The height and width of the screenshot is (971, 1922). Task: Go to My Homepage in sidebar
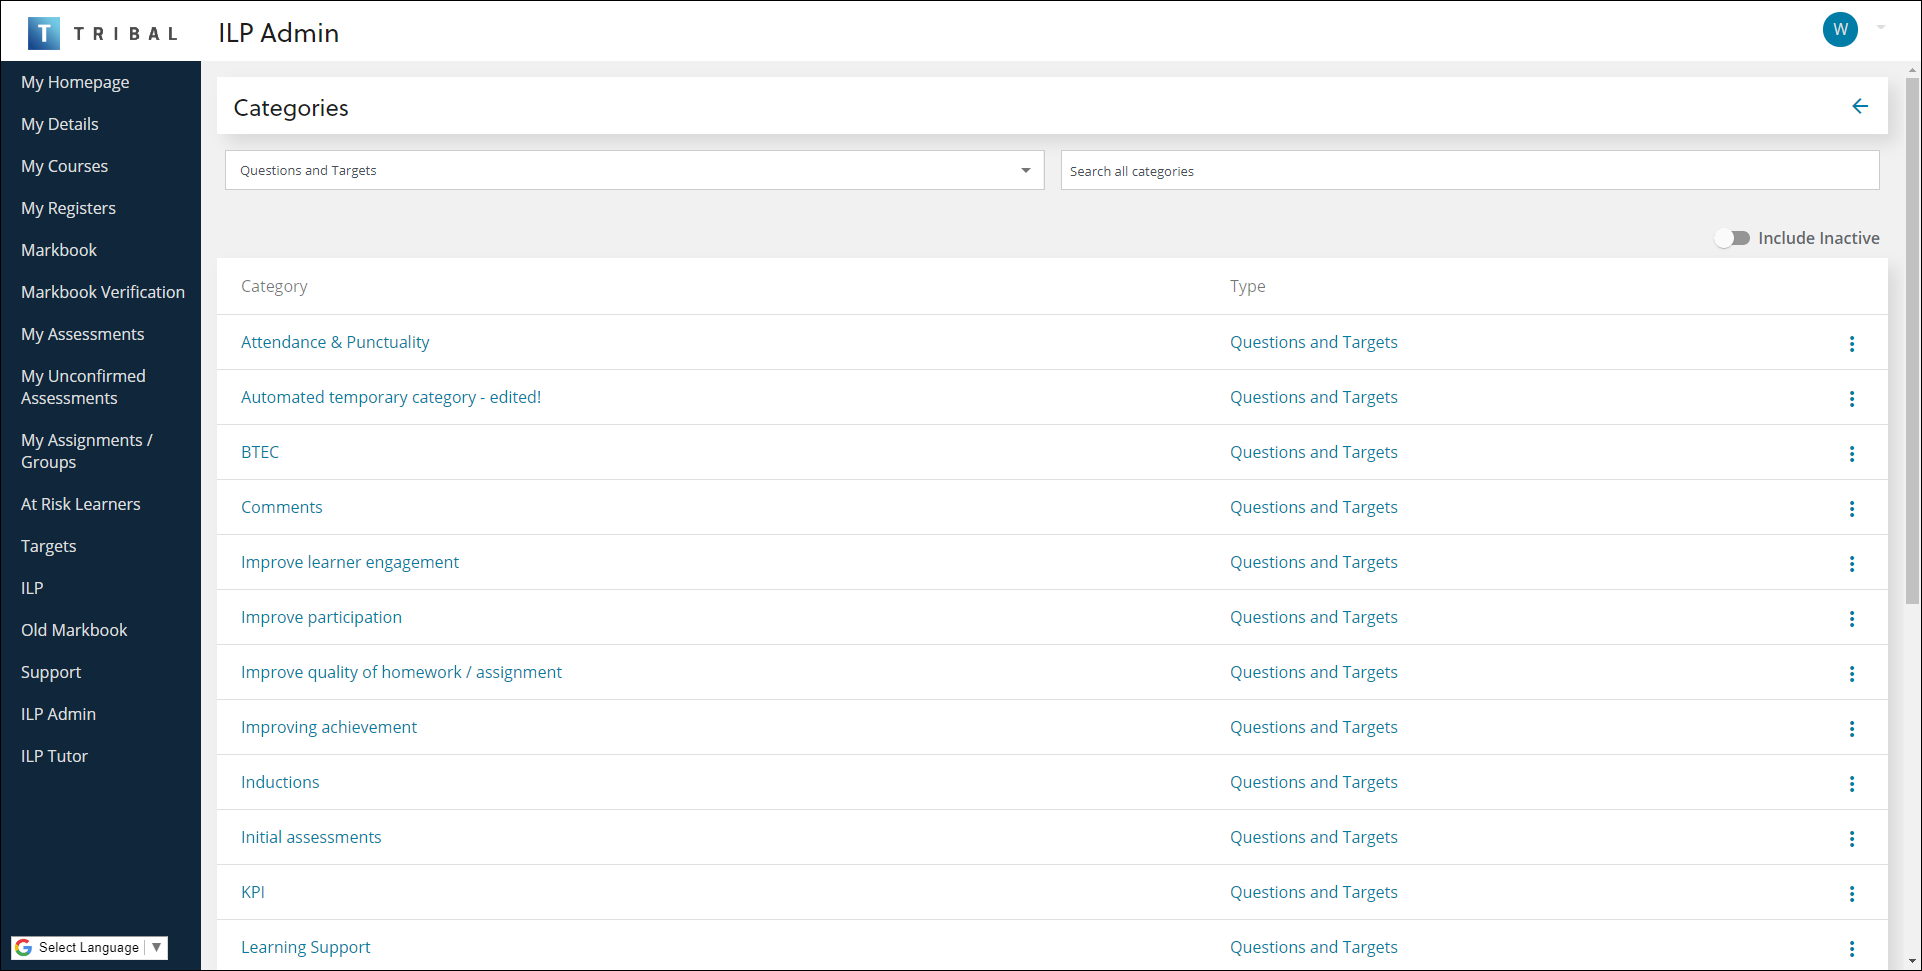point(75,82)
